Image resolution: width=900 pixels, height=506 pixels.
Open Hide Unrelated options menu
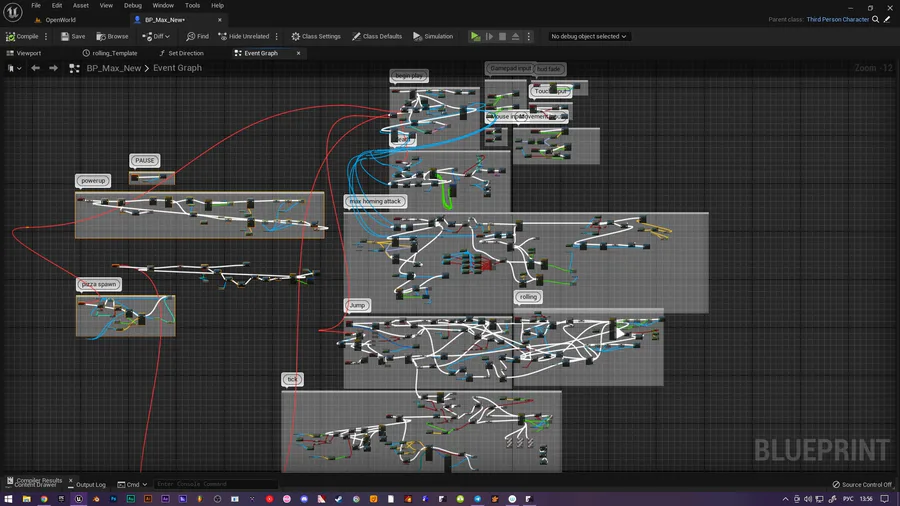(277, 36)
